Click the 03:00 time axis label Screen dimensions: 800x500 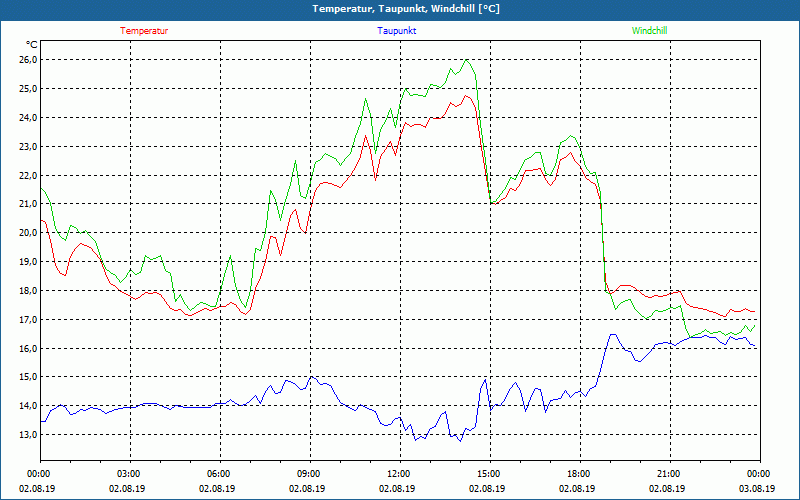click(x=130, y=474)
